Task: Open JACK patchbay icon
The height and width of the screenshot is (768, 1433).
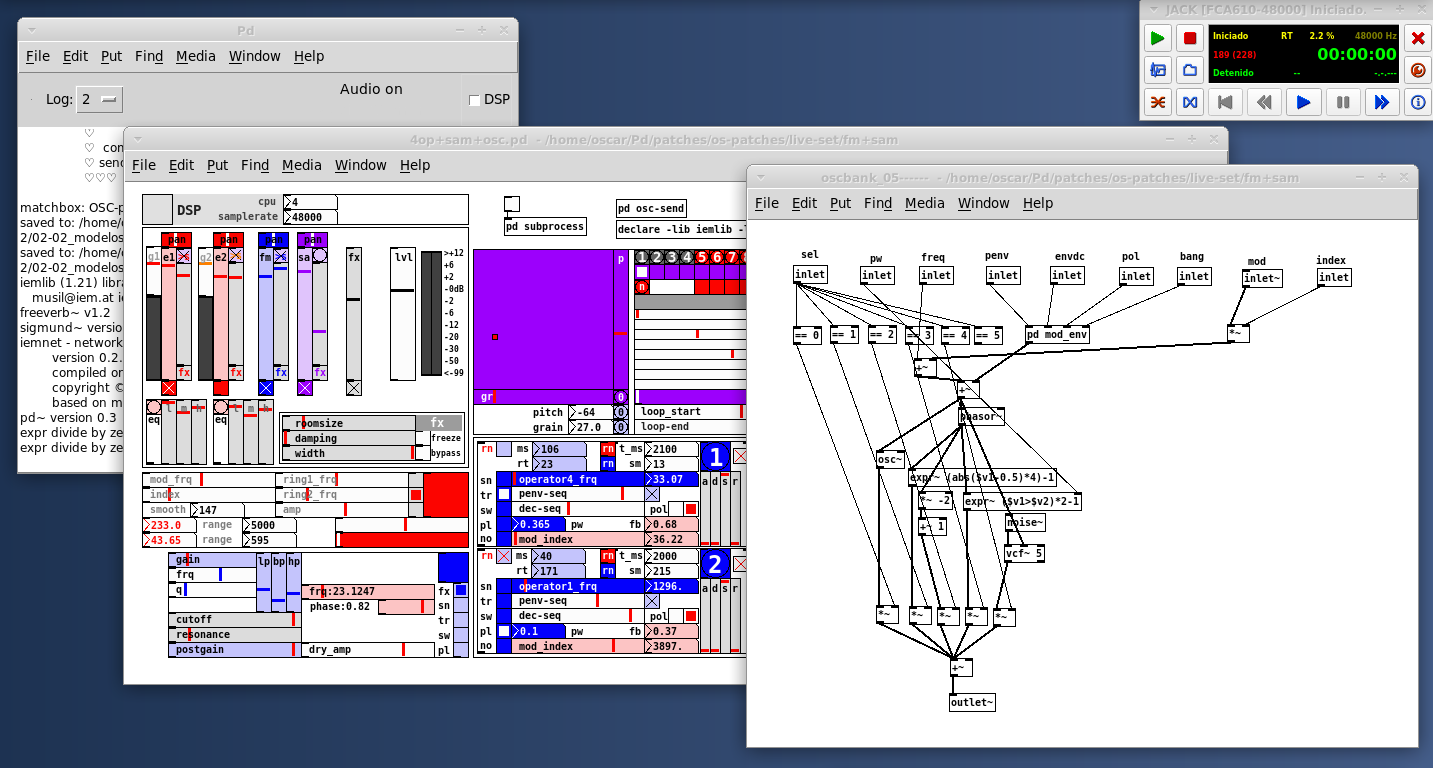Action: click(x=1190, y=102)
